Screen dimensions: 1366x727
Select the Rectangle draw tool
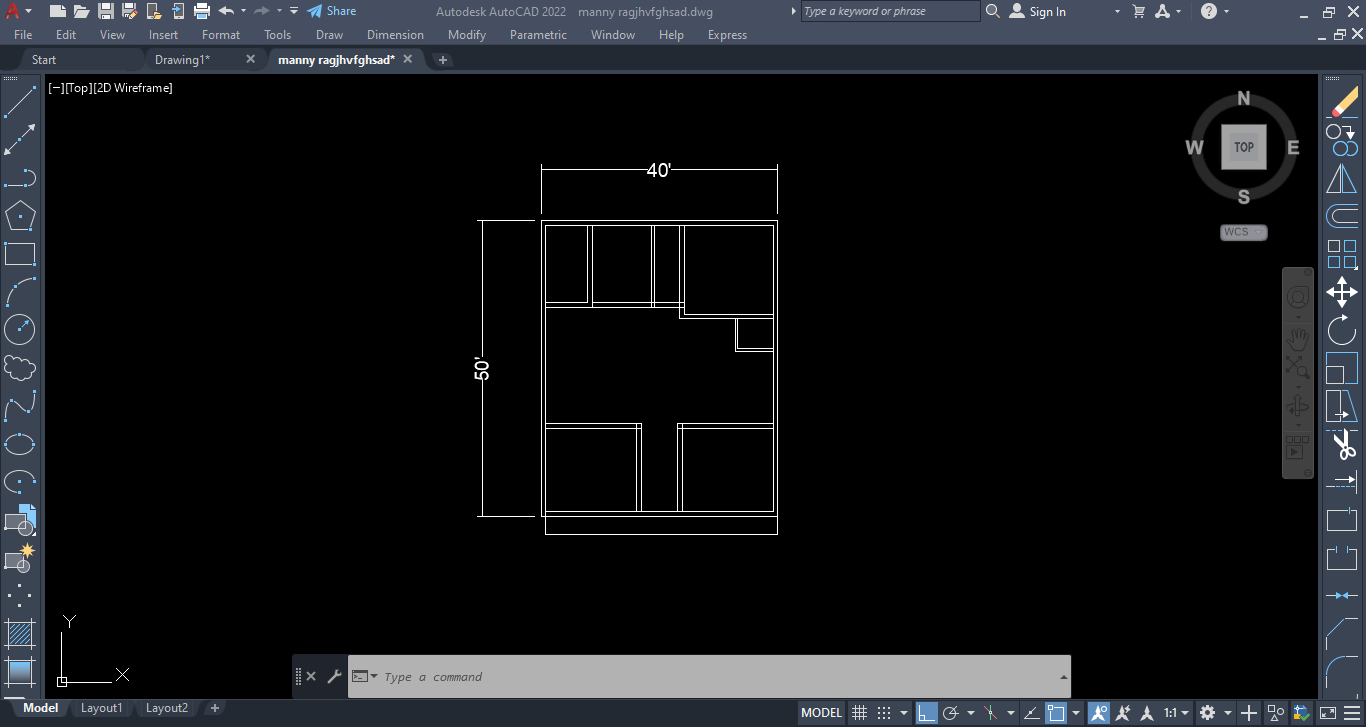tap(20, 254)
